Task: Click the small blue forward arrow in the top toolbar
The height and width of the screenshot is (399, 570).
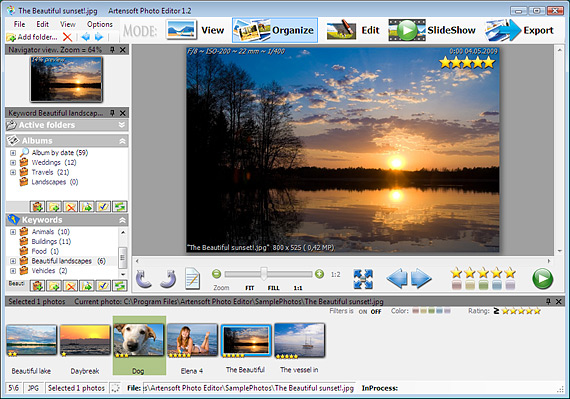Action: click(x=99, y=37)
